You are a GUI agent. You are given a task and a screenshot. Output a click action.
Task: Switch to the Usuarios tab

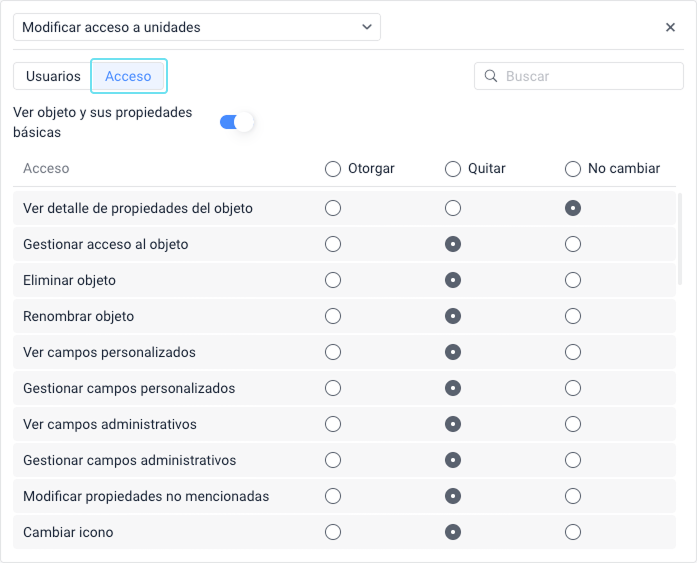pyautogui.click(x=53, y=76)
